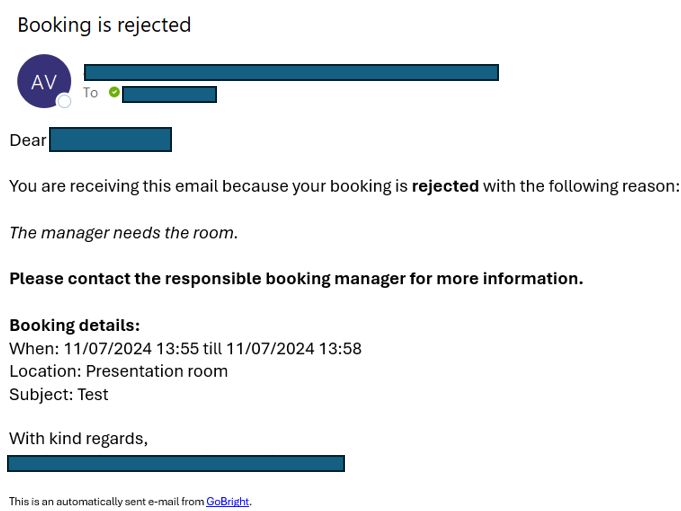Click the 'Please contact the responsible booking manager' line
The height and width of the screenshot is (511, 681).
click(x=296, y=279)
